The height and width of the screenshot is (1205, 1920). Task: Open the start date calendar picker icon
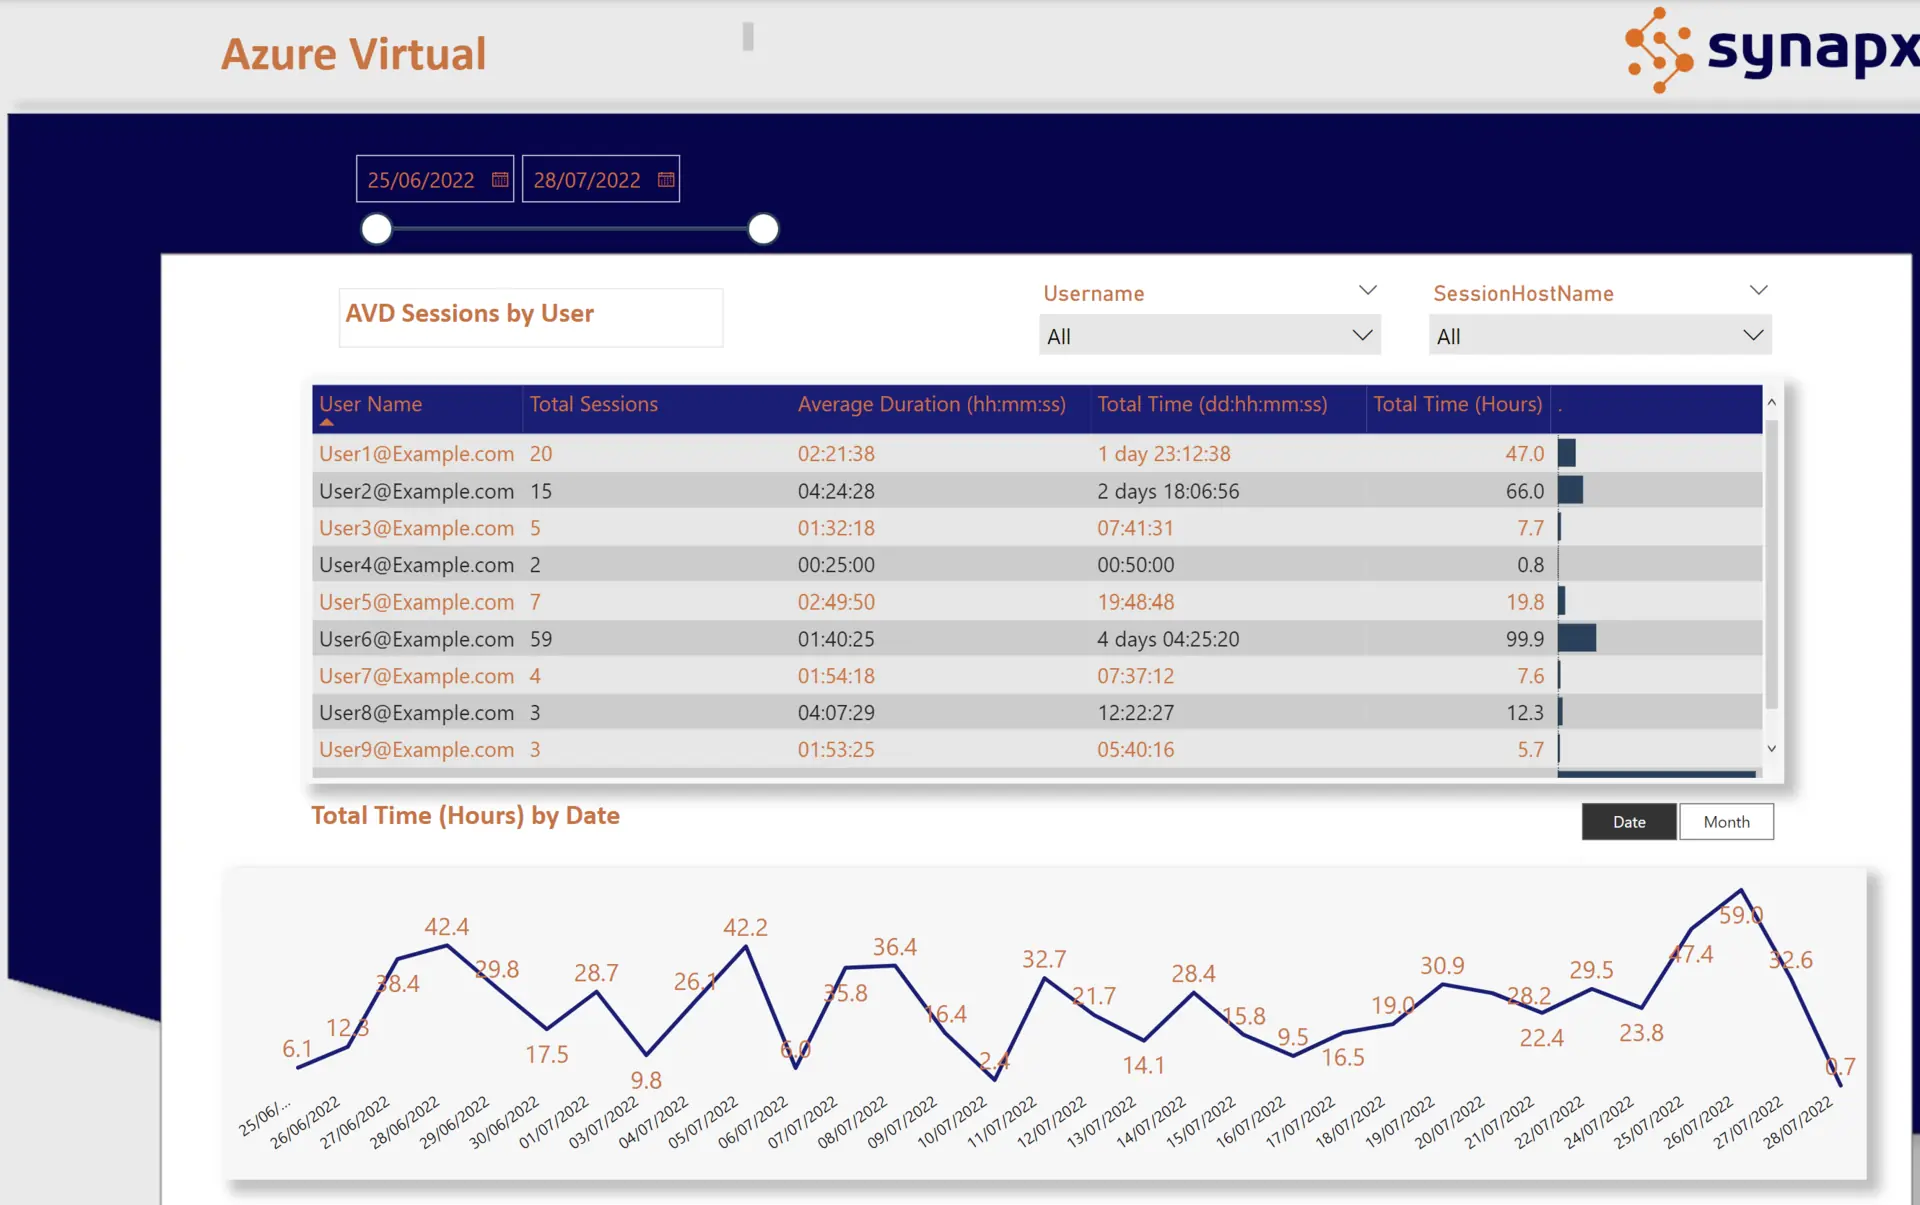click(x=500, y=180)
